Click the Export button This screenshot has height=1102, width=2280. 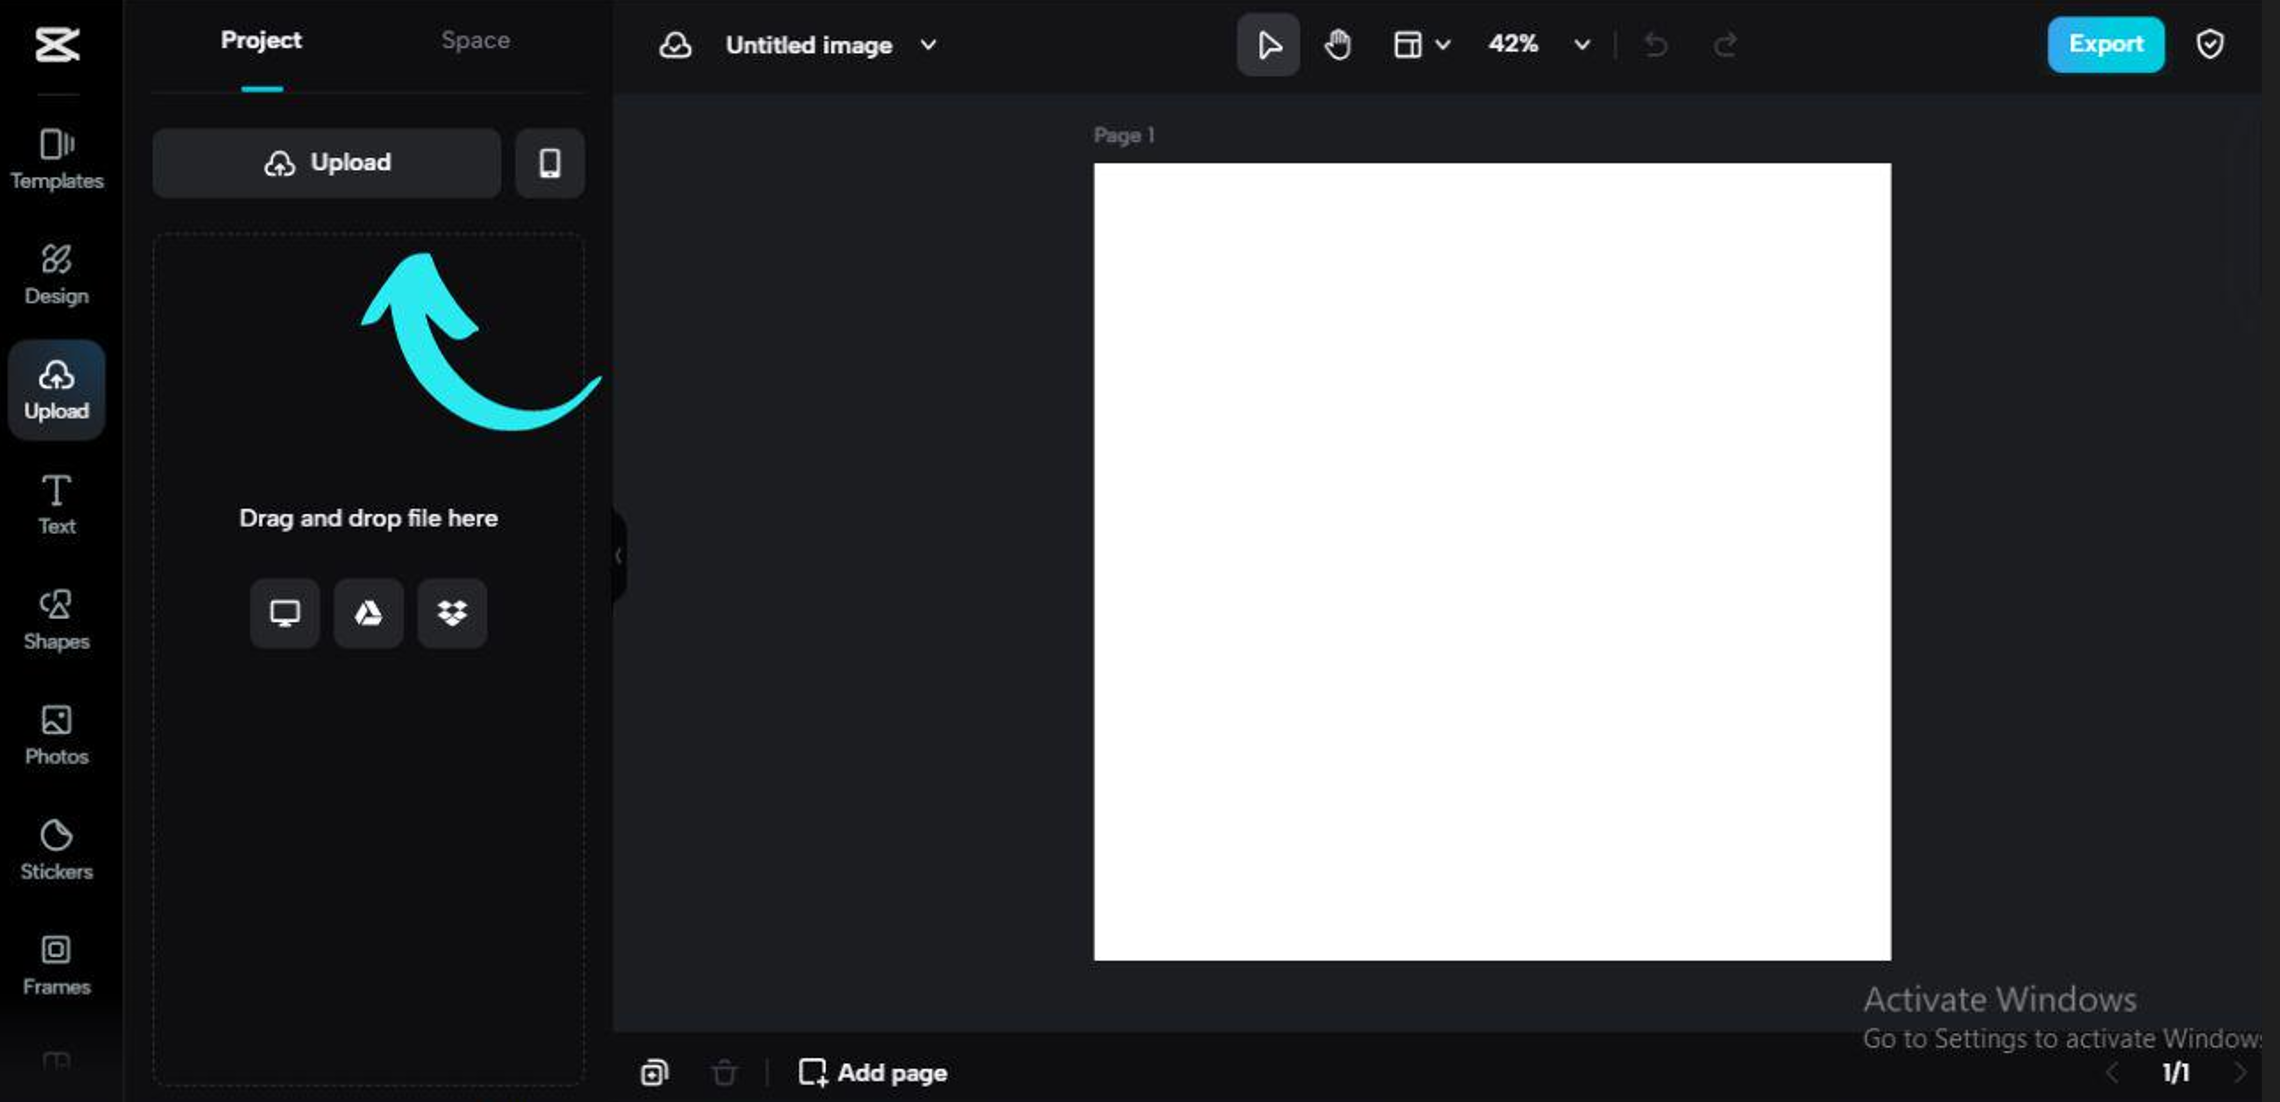2105,45
